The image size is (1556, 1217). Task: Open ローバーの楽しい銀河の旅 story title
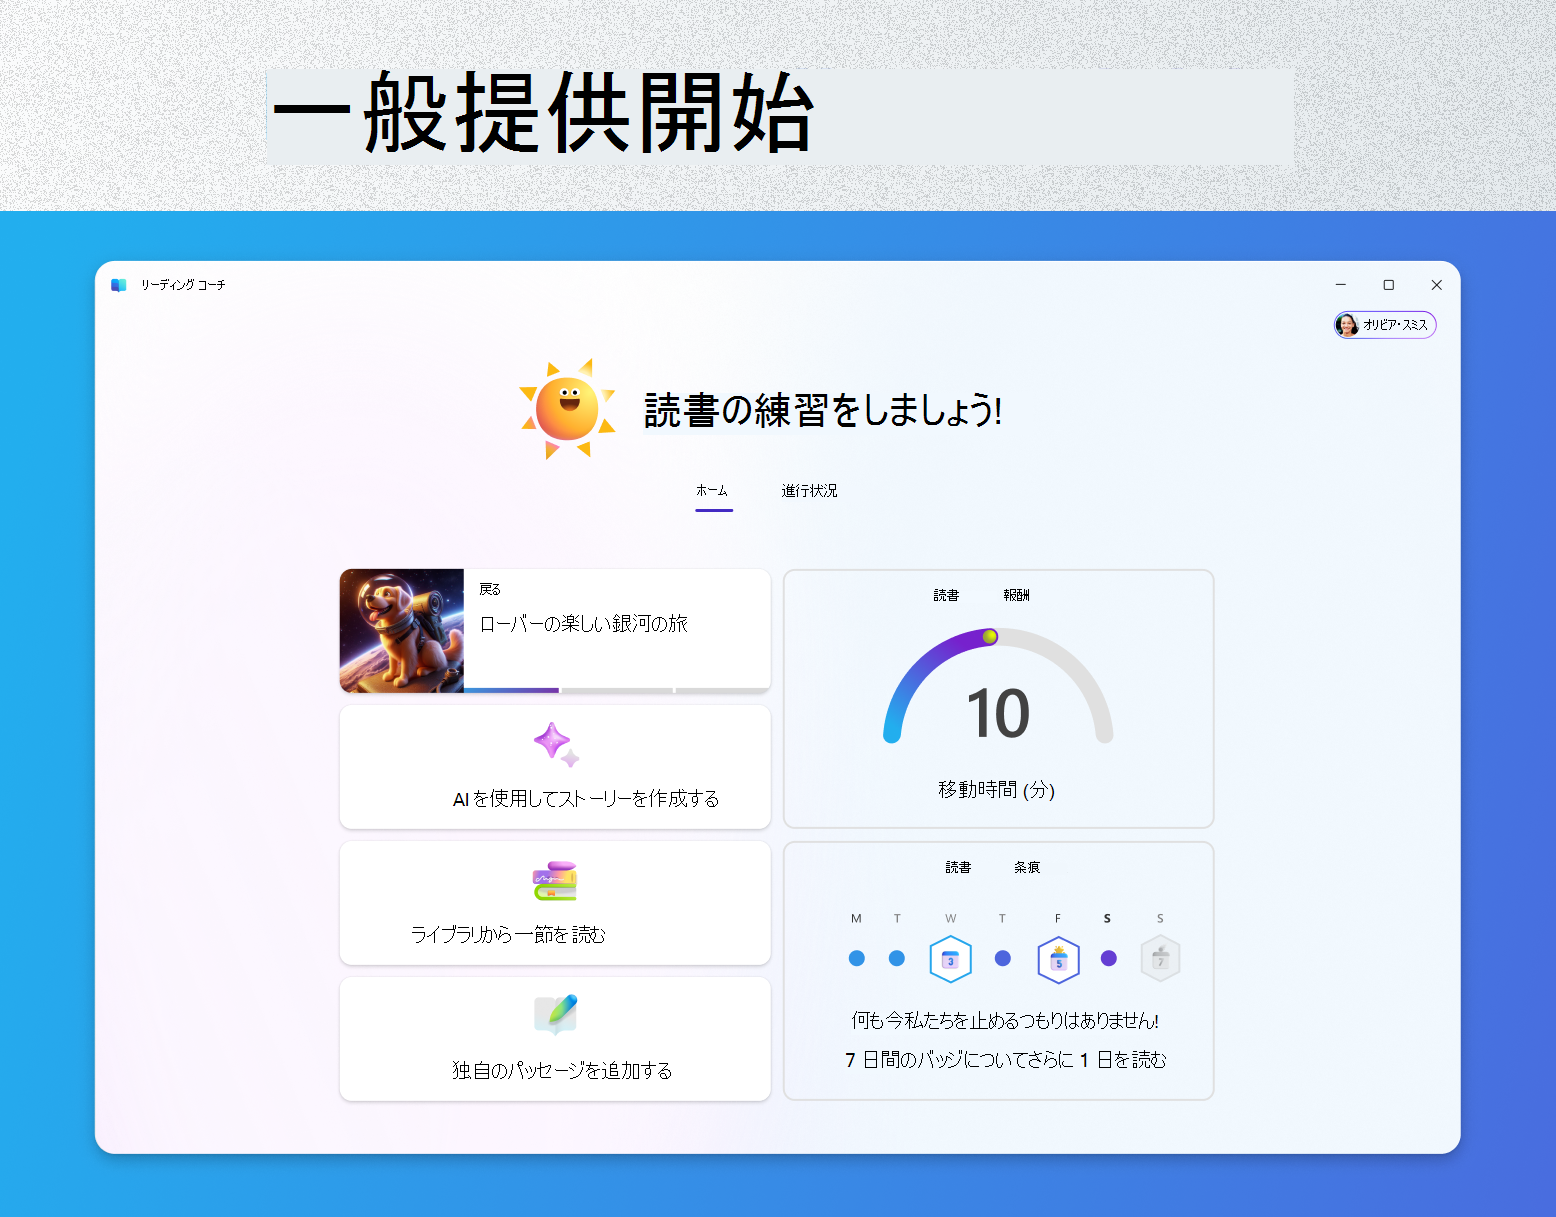[584, 624]
